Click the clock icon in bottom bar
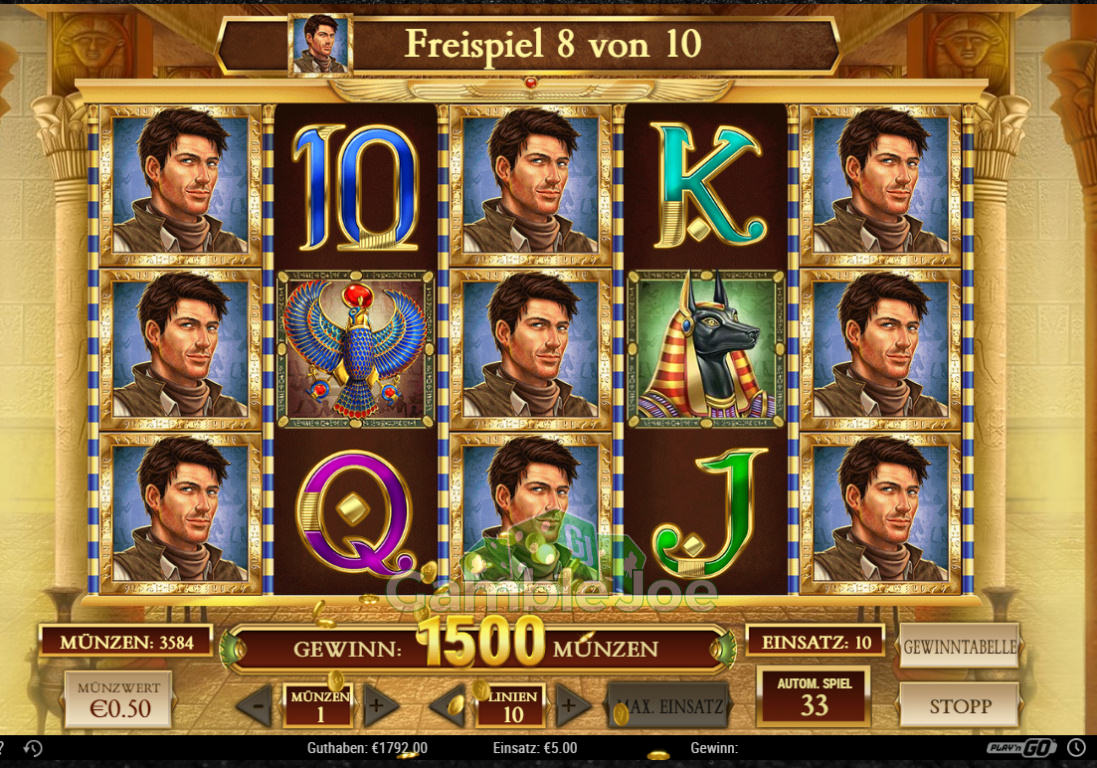The width and height of the screenshot is (1097, 768). [x=1076, y=748]
